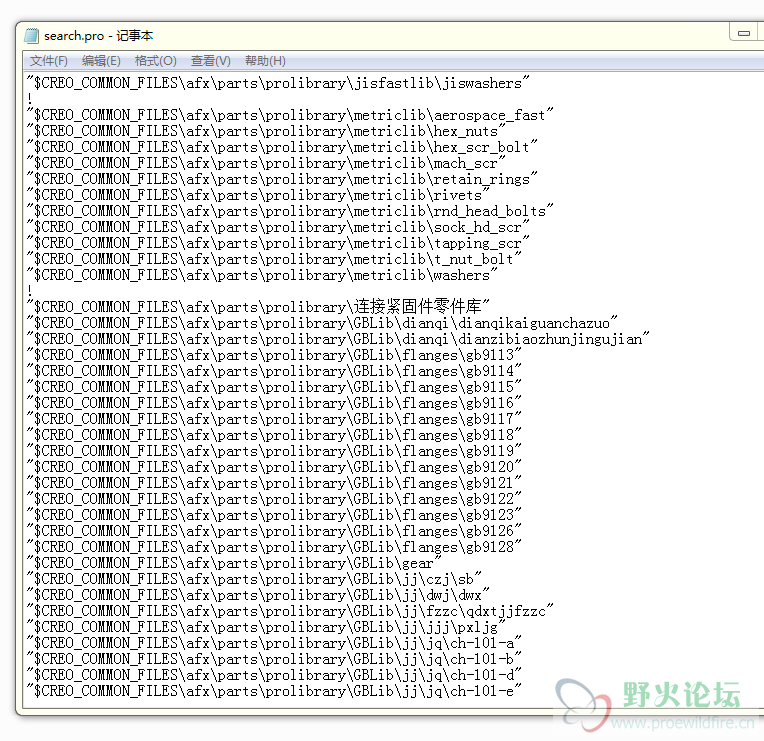
Task: Click the dianqi\dianqikaiguanchazuo line
Action: pyautogui.click(x=322, y=323)
